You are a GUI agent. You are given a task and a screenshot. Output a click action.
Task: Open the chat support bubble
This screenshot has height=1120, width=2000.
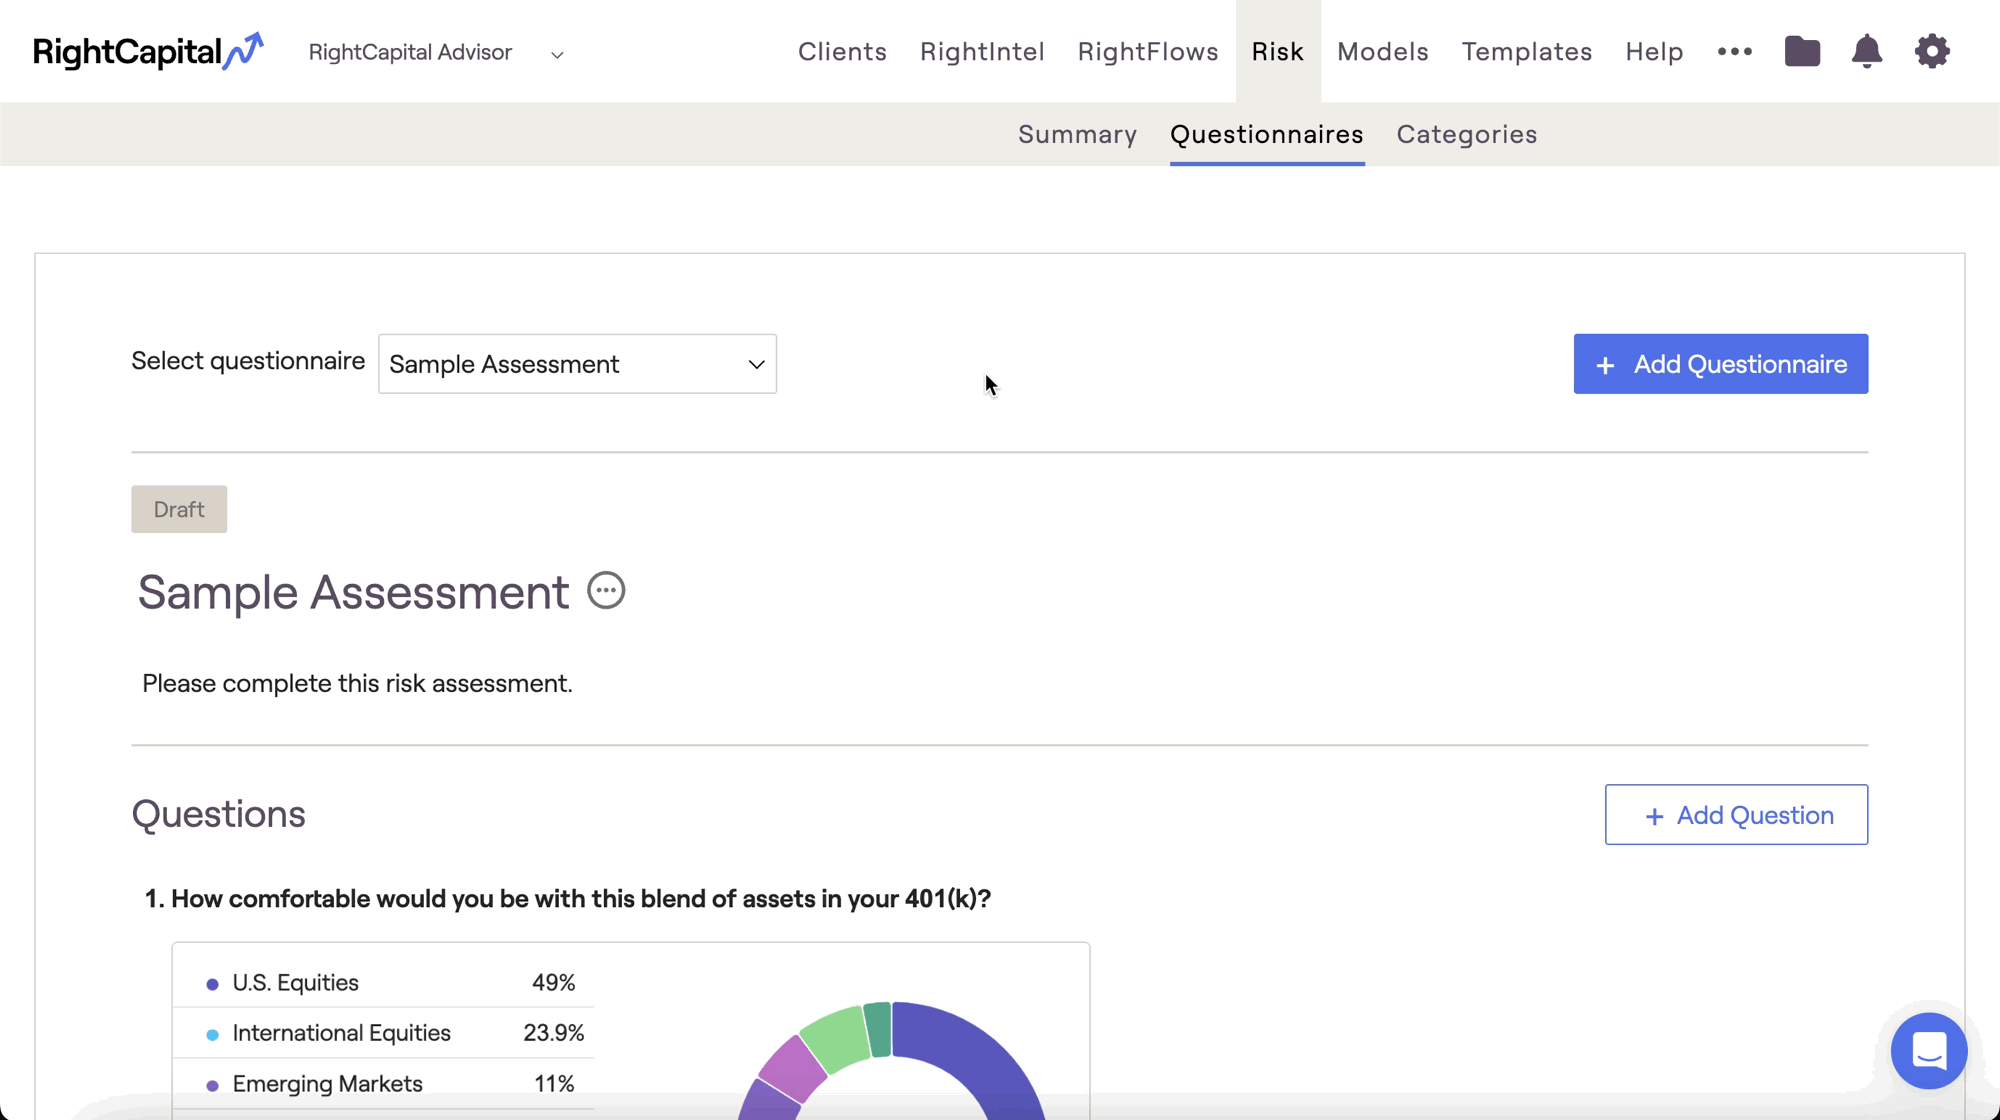point(1929,1051)
